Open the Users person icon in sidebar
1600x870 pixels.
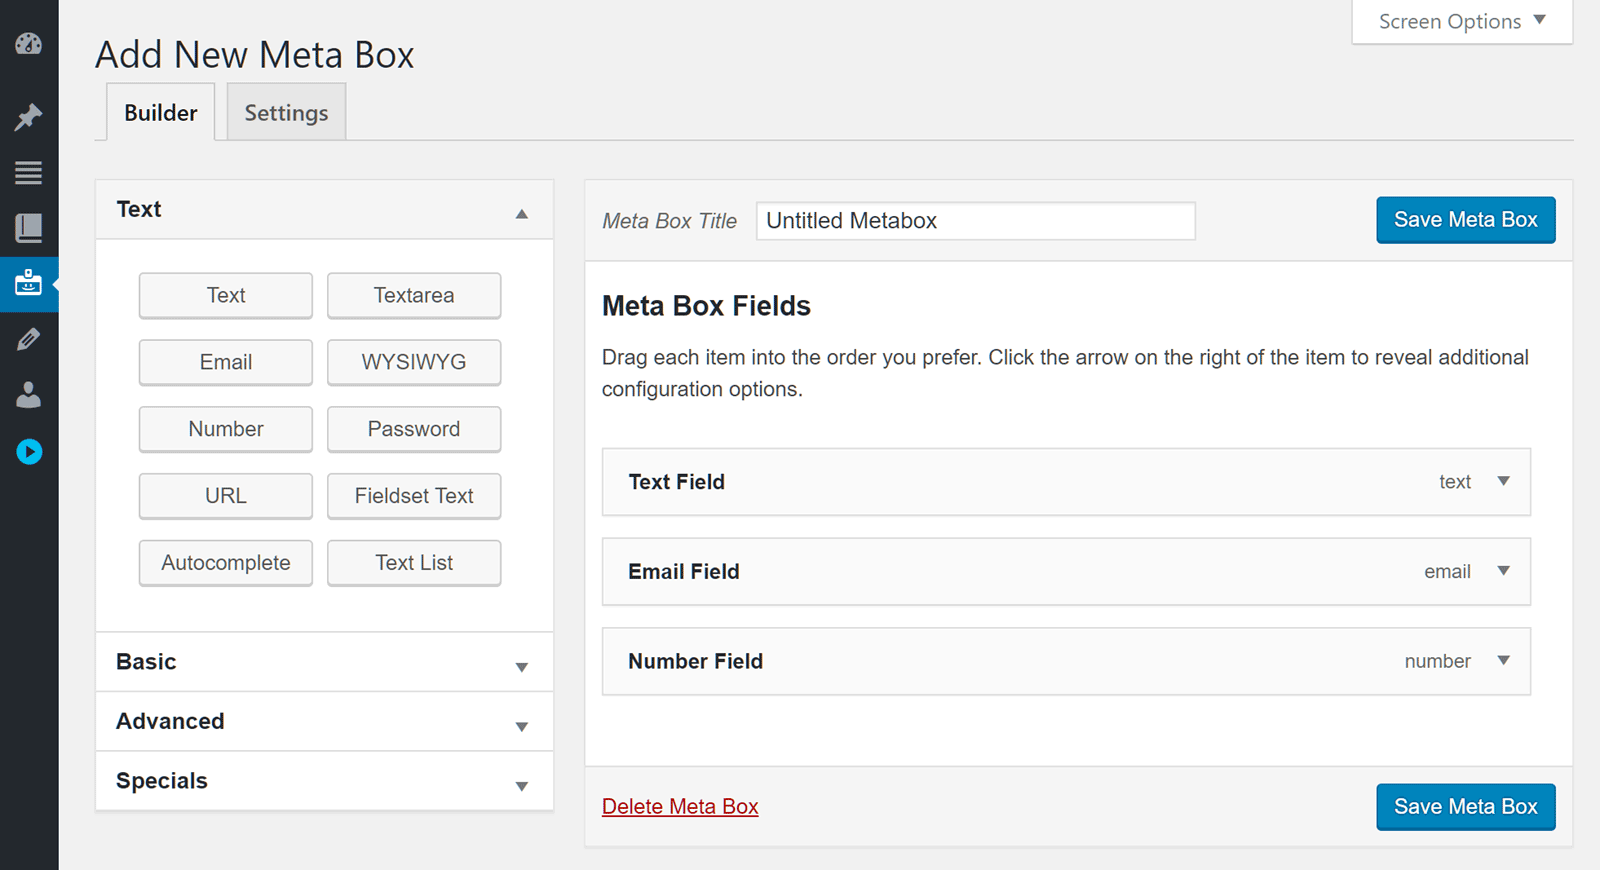coord(28,396)
